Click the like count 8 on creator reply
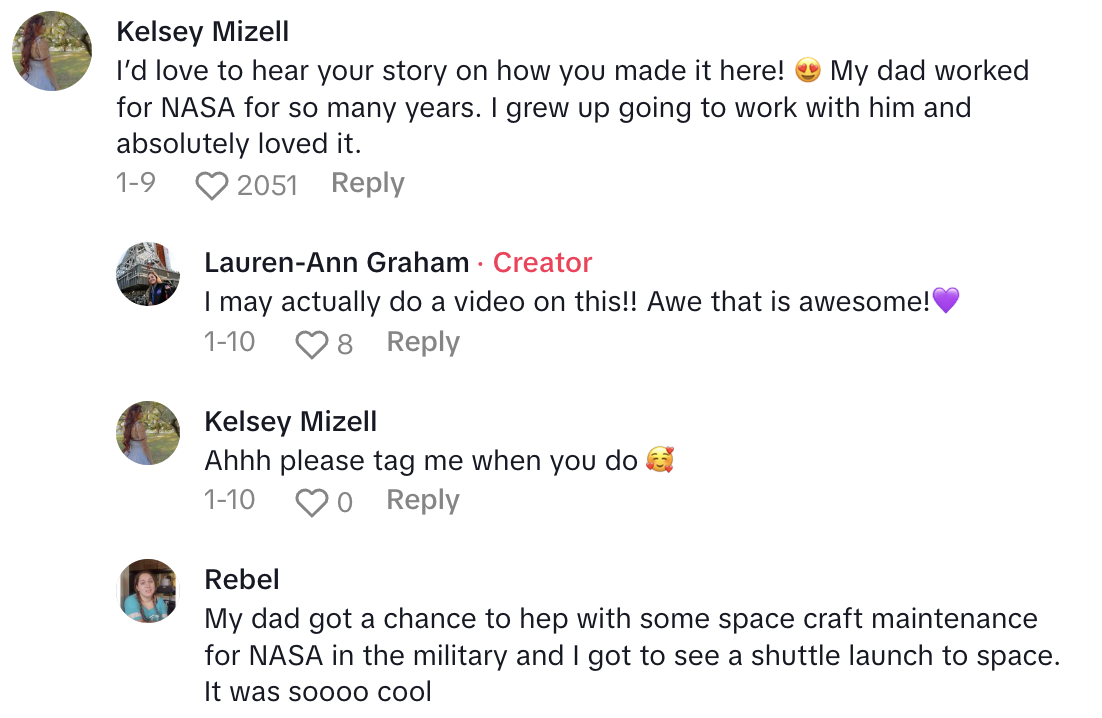The height and width of the screenshot is (718, 1102). [x=345, y=344]
